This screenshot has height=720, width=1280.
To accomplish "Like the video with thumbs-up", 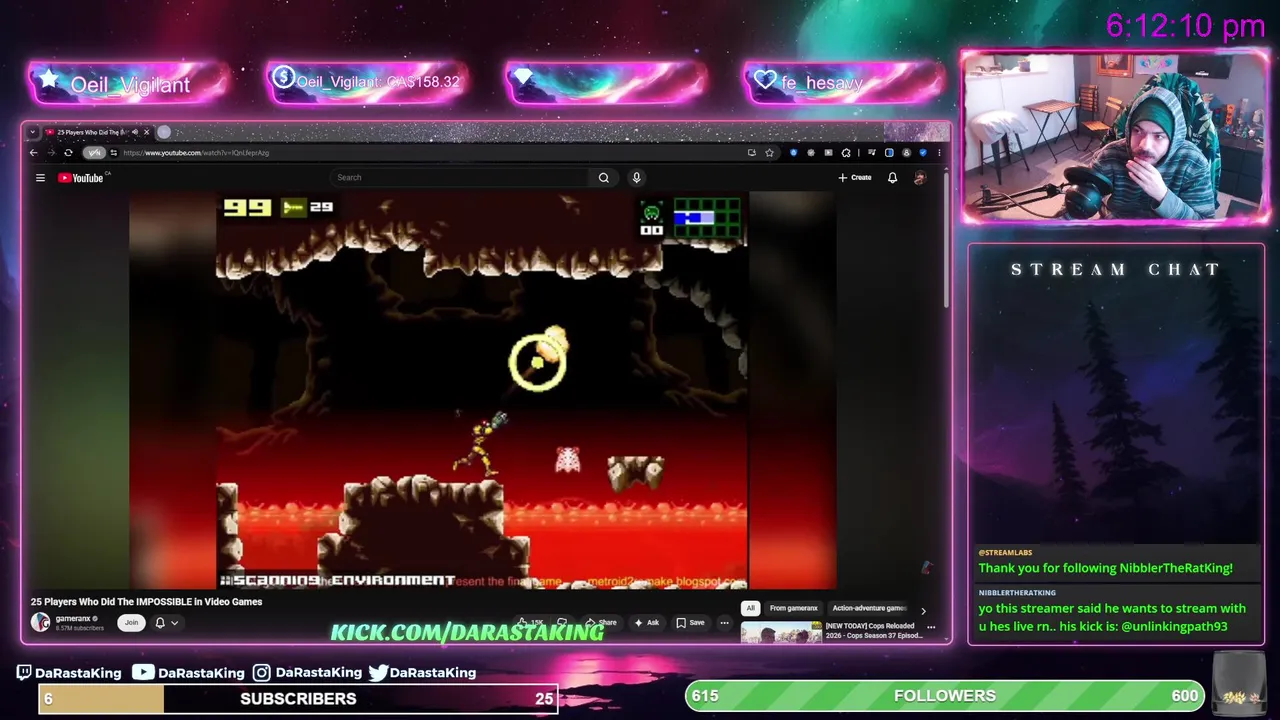I will (530, 622).
